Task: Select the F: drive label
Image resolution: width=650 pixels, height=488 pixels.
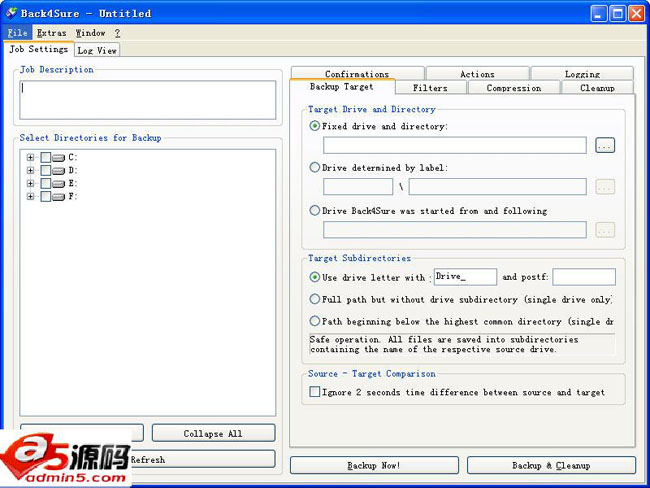Action: 73,196
